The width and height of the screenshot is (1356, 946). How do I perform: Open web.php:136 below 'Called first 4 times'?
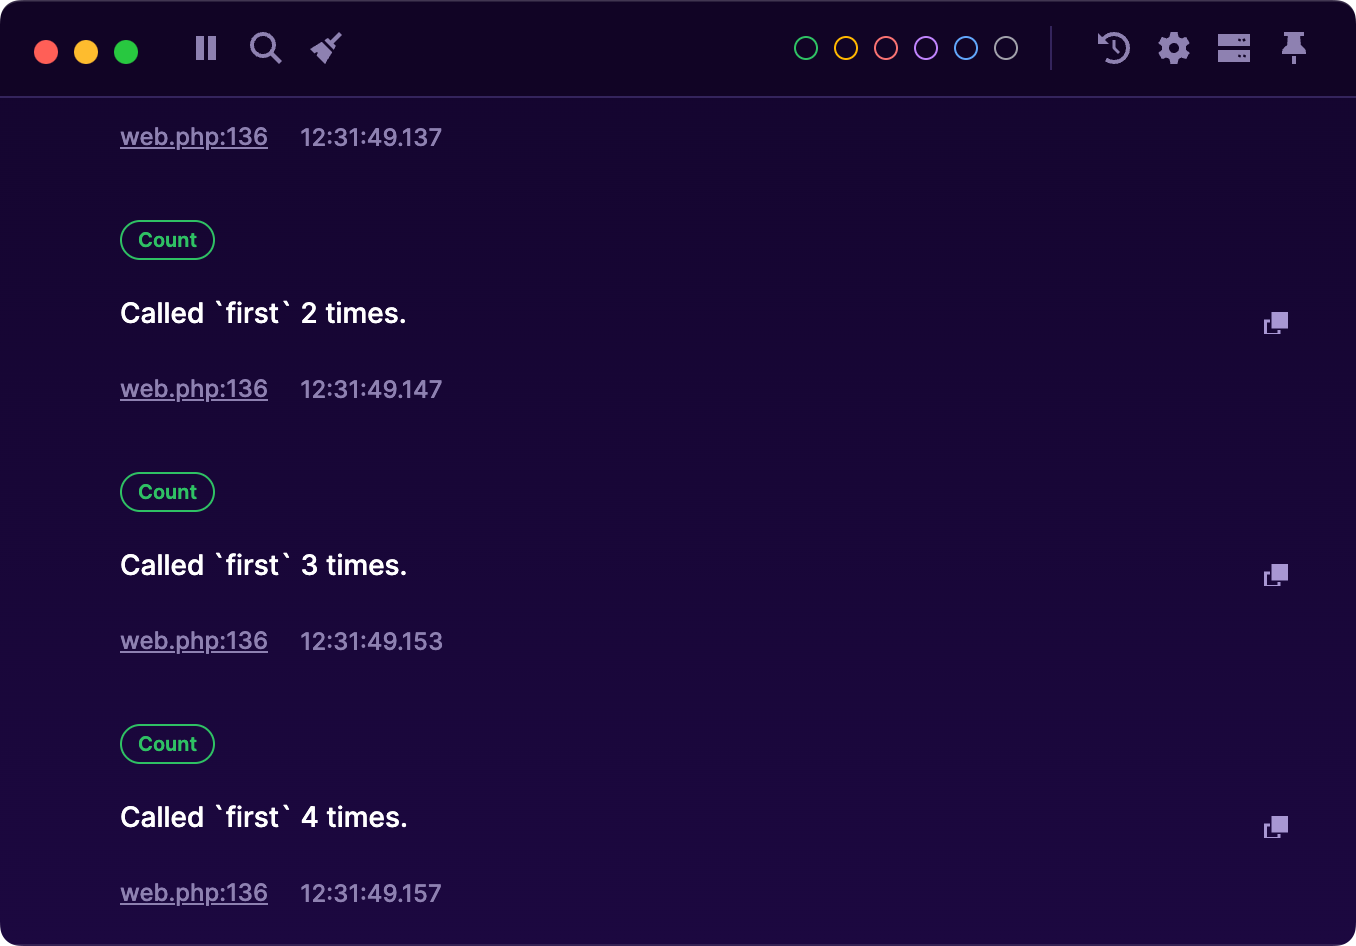[x=194, y=892]
